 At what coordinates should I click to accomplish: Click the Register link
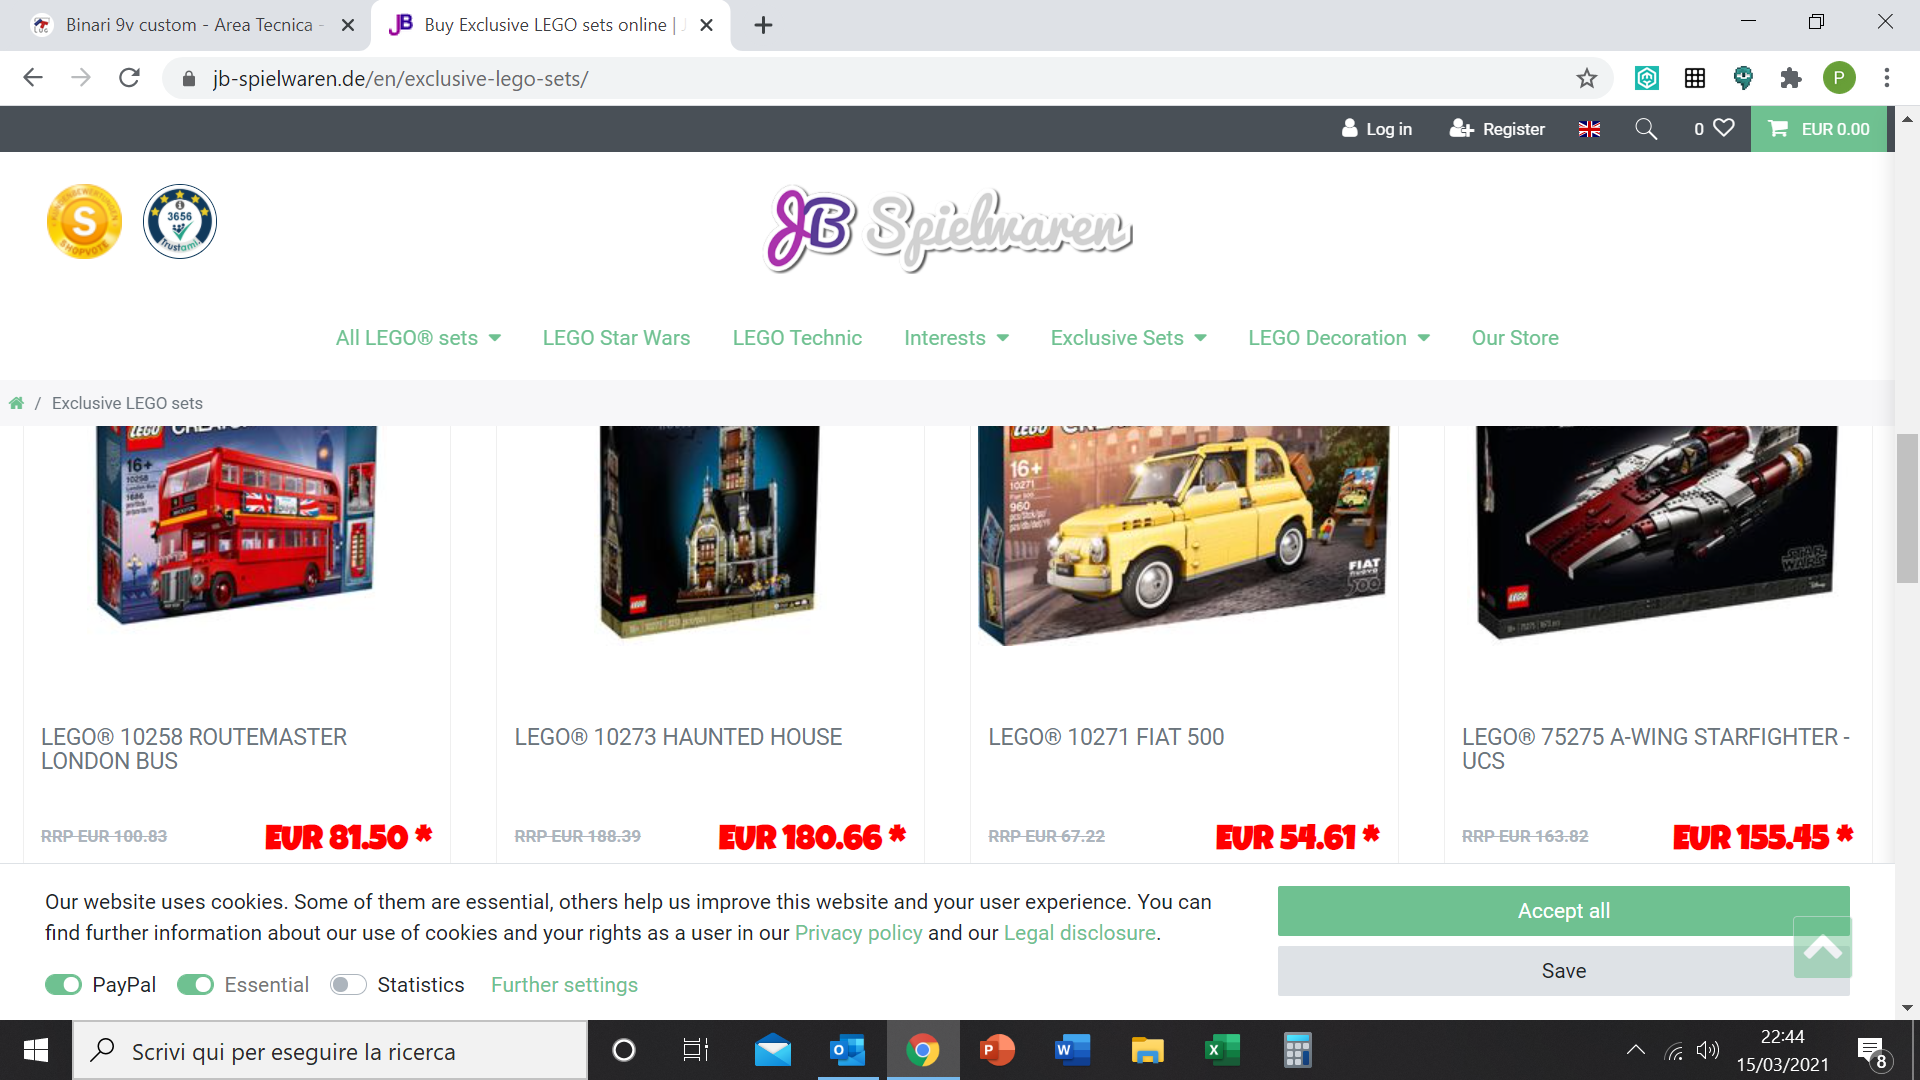tap(1497, 129)
